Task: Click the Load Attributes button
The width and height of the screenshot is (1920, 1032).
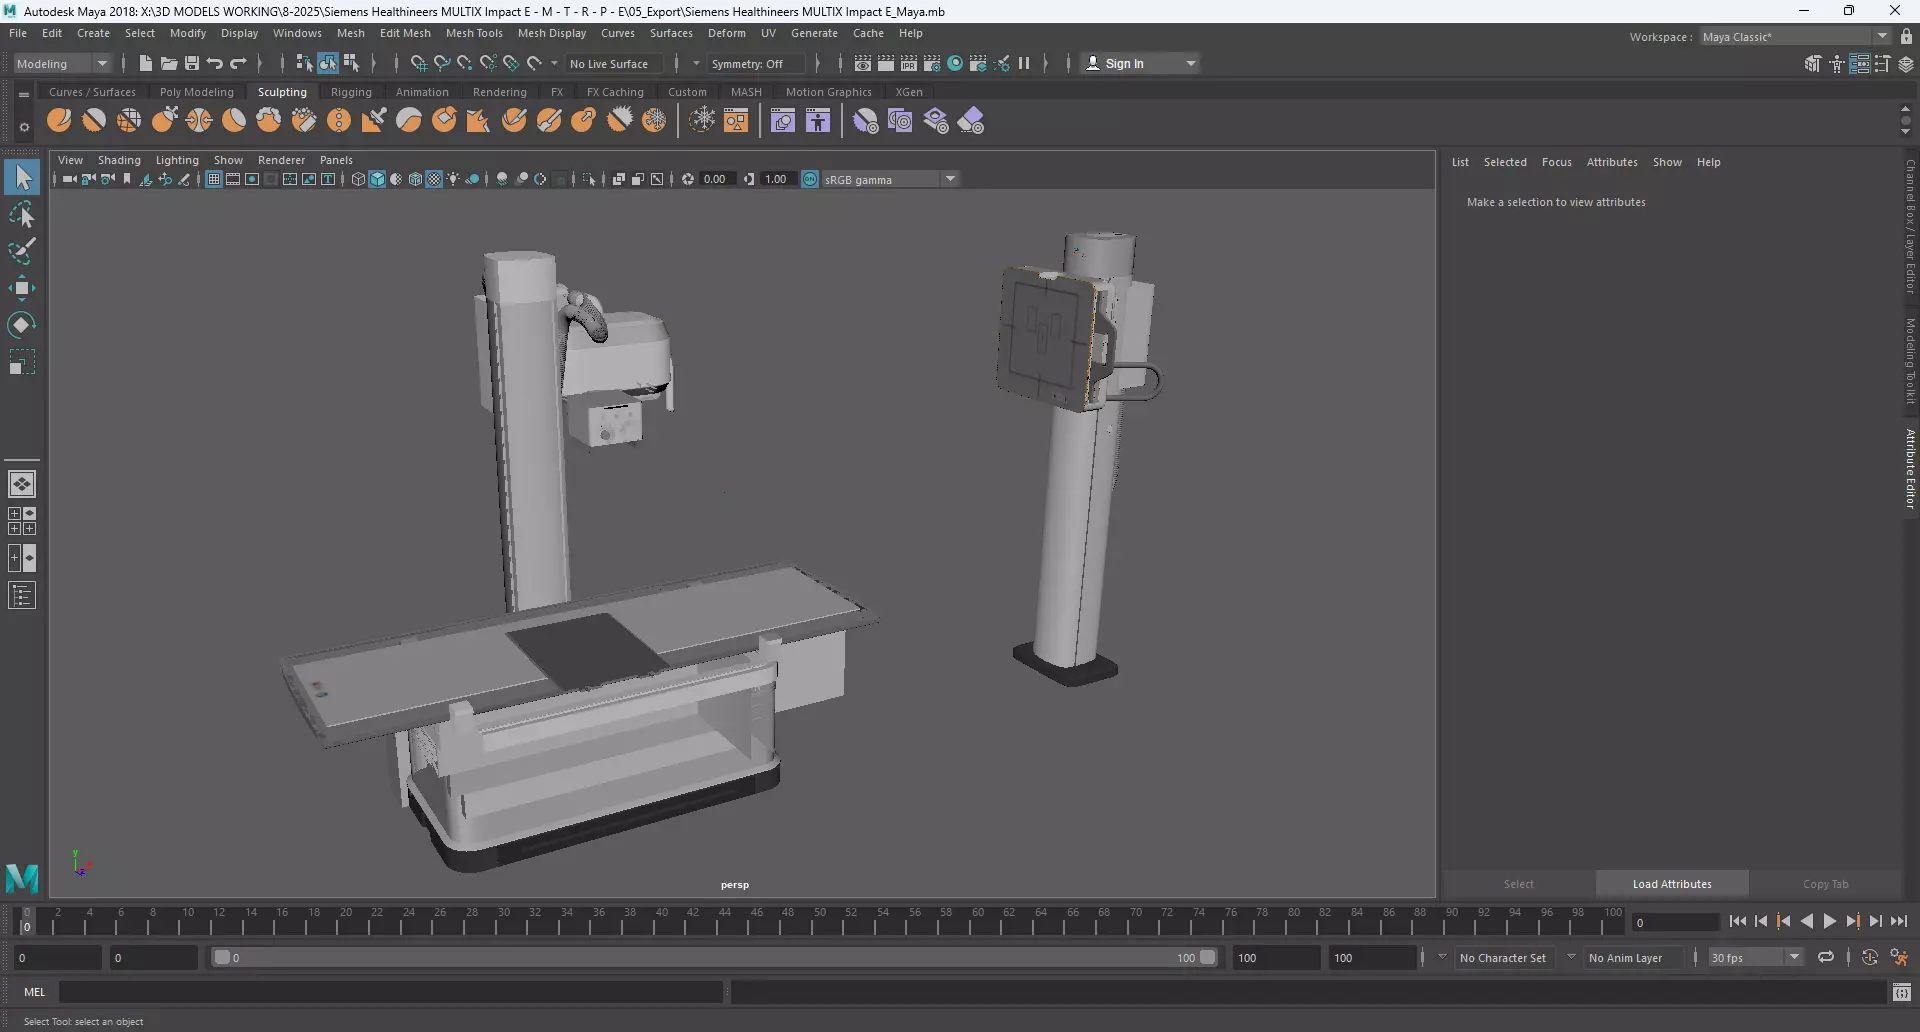Action: point(1672,884)
